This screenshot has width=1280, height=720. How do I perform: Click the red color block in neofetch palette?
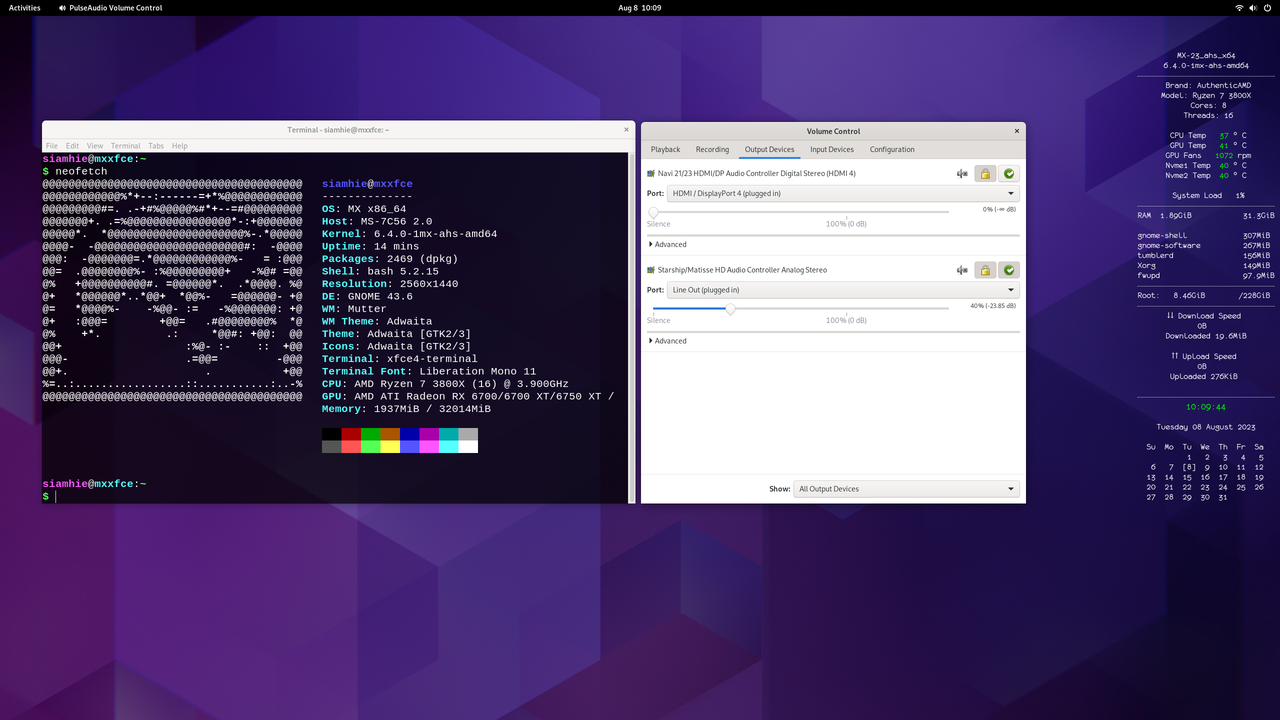(x=351, y=434)
